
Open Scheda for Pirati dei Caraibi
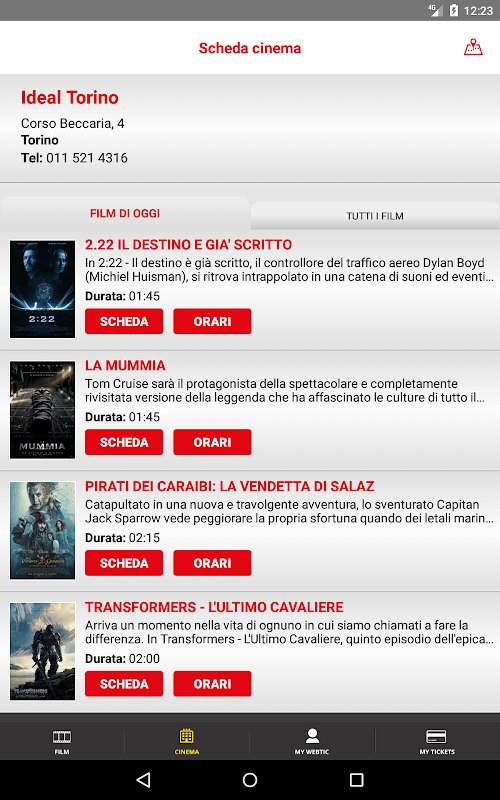click(x=124, y=563)
